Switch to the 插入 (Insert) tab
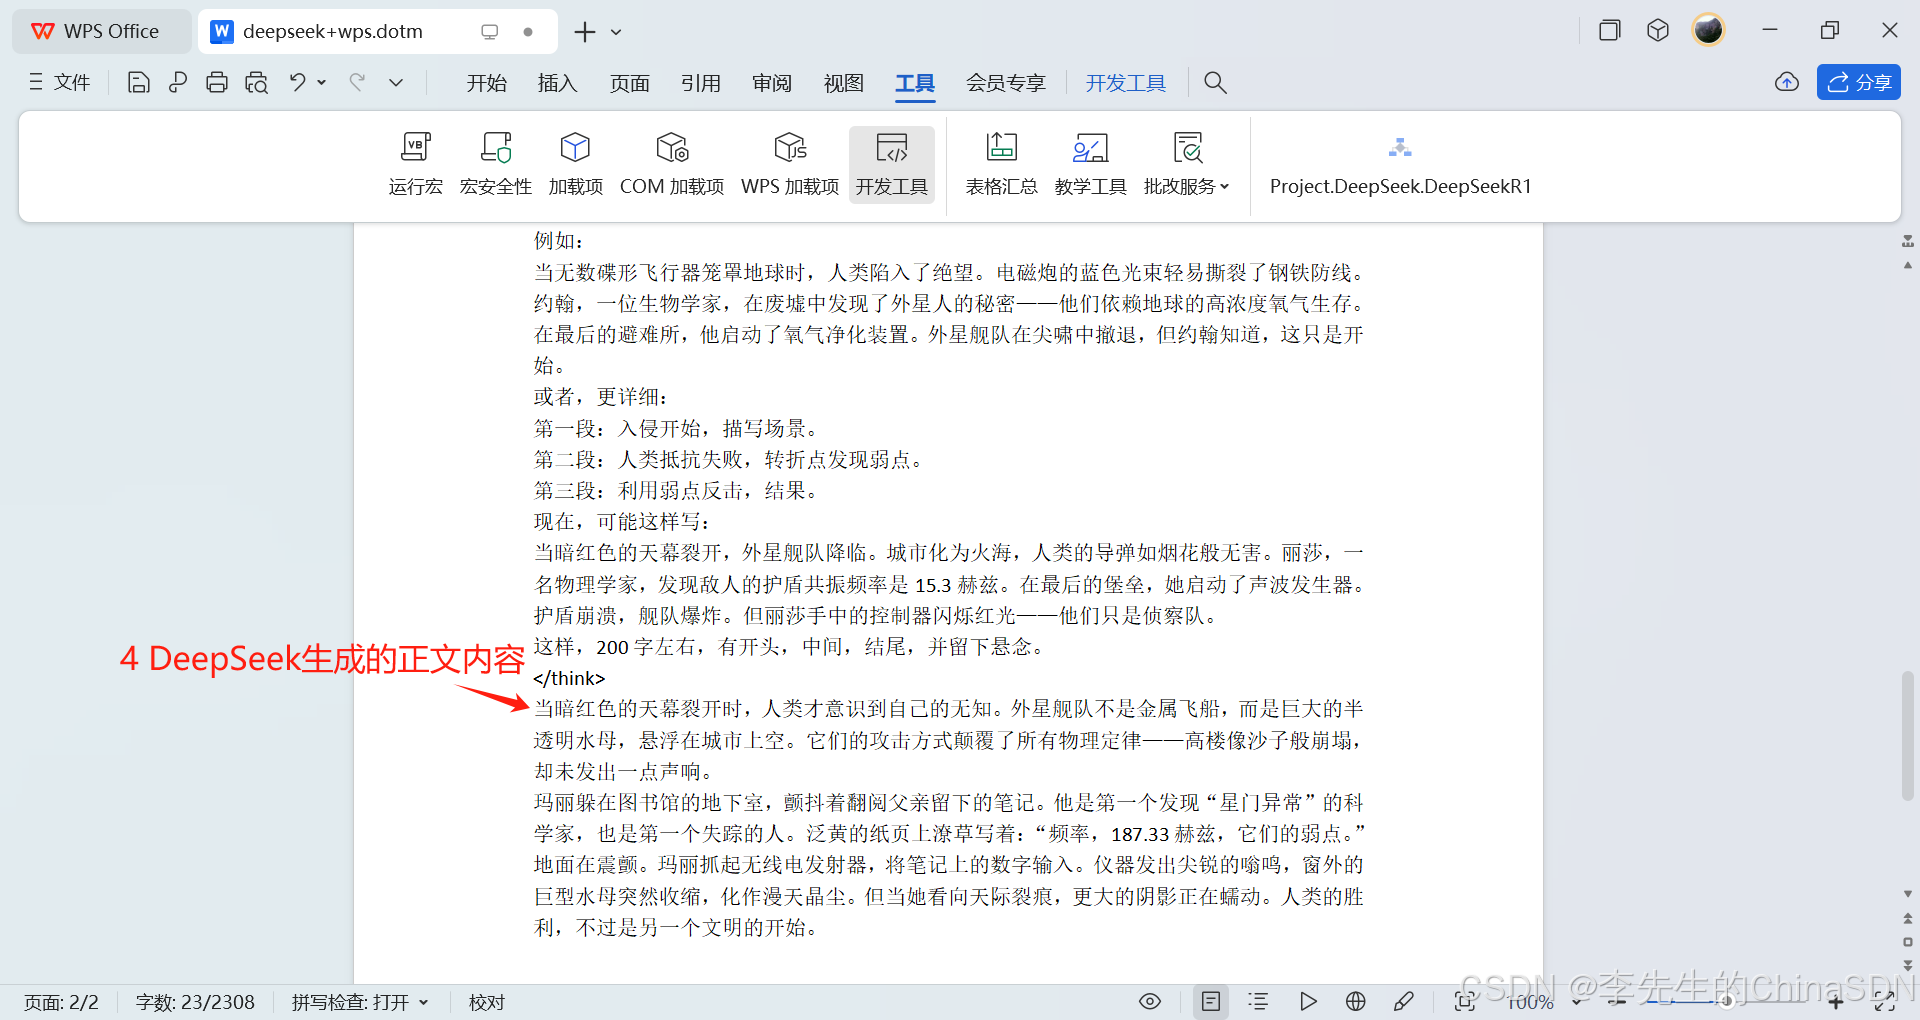Image resolution: width=1920 pixels, height=1020 pixels. (x=558, y=83)
